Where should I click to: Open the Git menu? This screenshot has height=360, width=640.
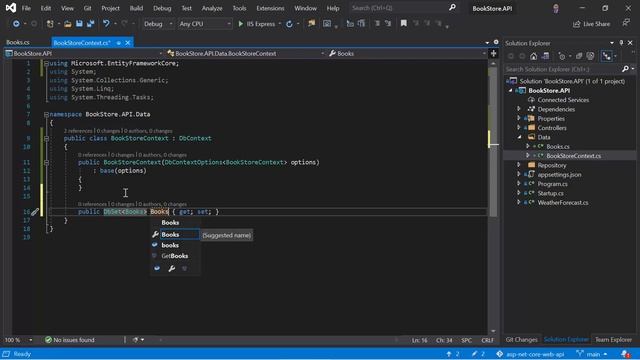pos(87,8)
